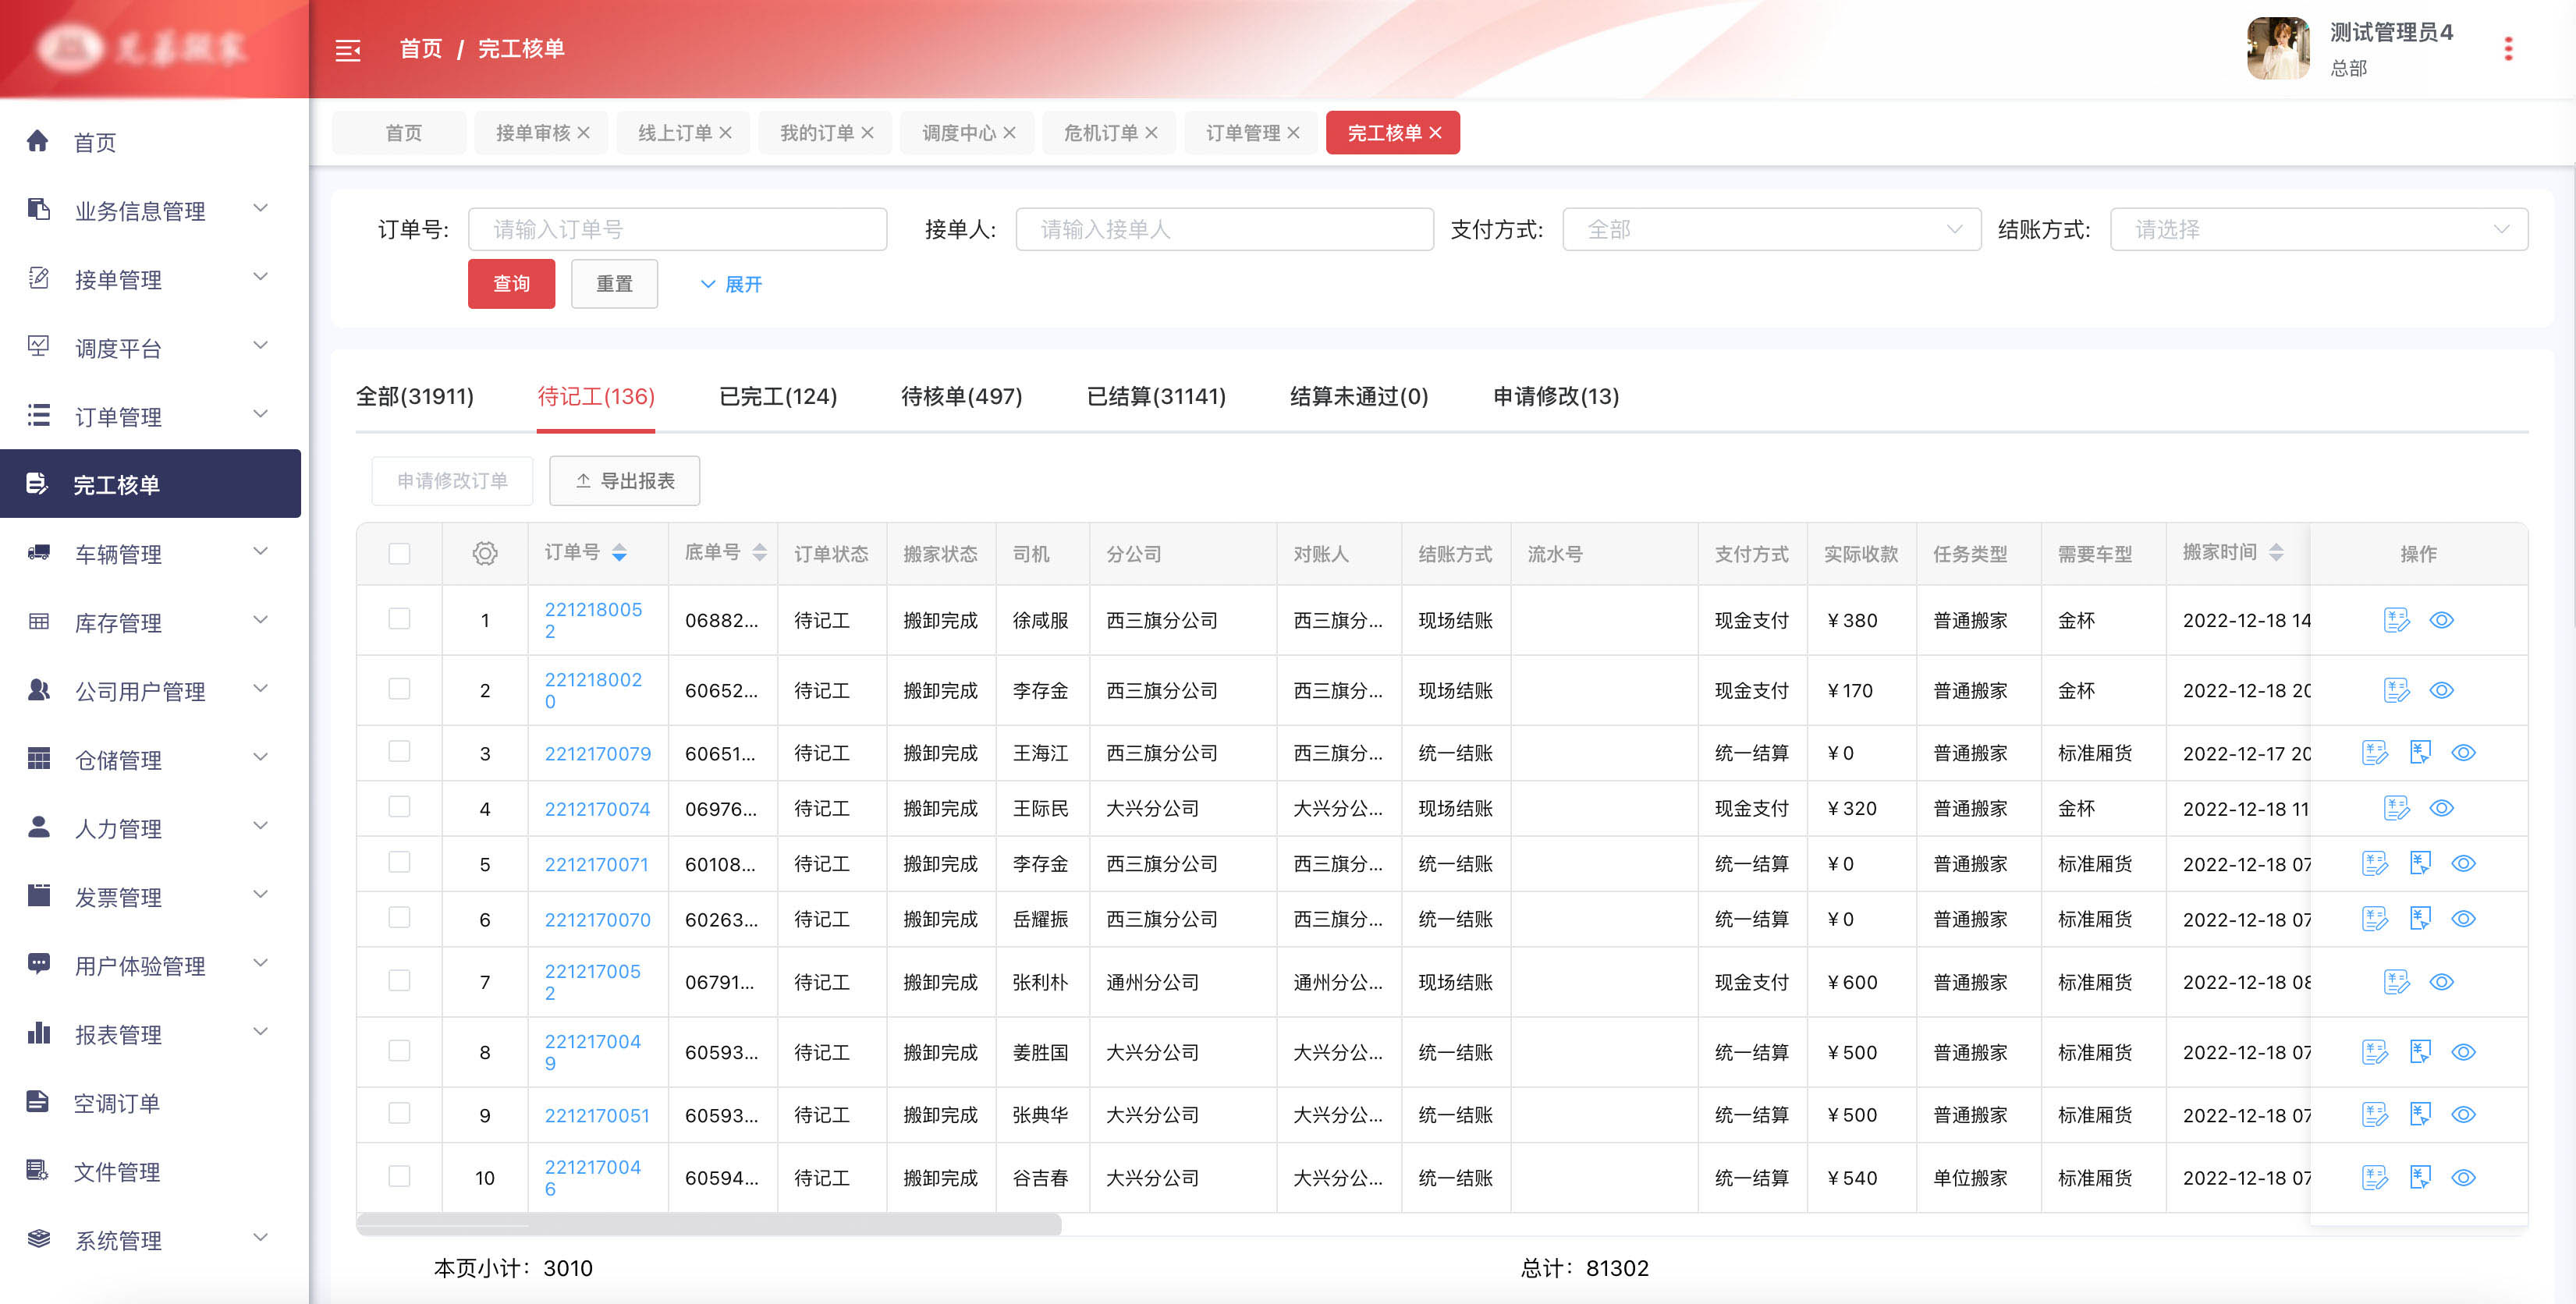View details eye icon for order 2212170052
The width and height of the screenshot is (2576, 1304).
coord(2441,982)
